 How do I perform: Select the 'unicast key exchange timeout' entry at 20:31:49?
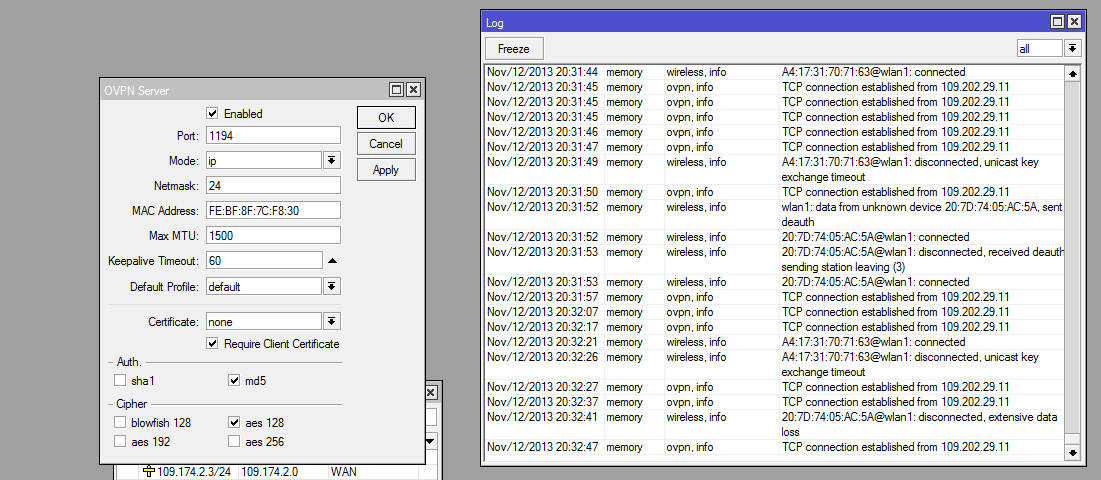click(774, 169)
